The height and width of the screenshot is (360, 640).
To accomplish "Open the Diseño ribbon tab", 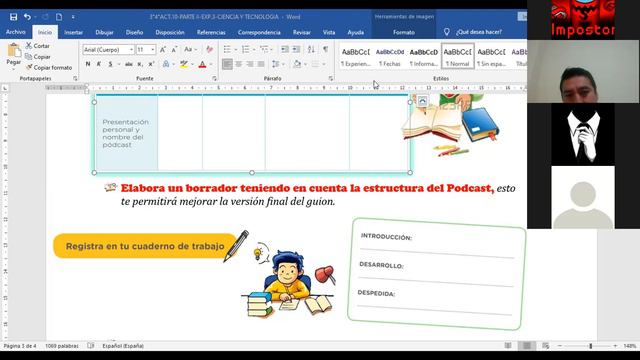I will pyautogui.click(x=134, y=32).
